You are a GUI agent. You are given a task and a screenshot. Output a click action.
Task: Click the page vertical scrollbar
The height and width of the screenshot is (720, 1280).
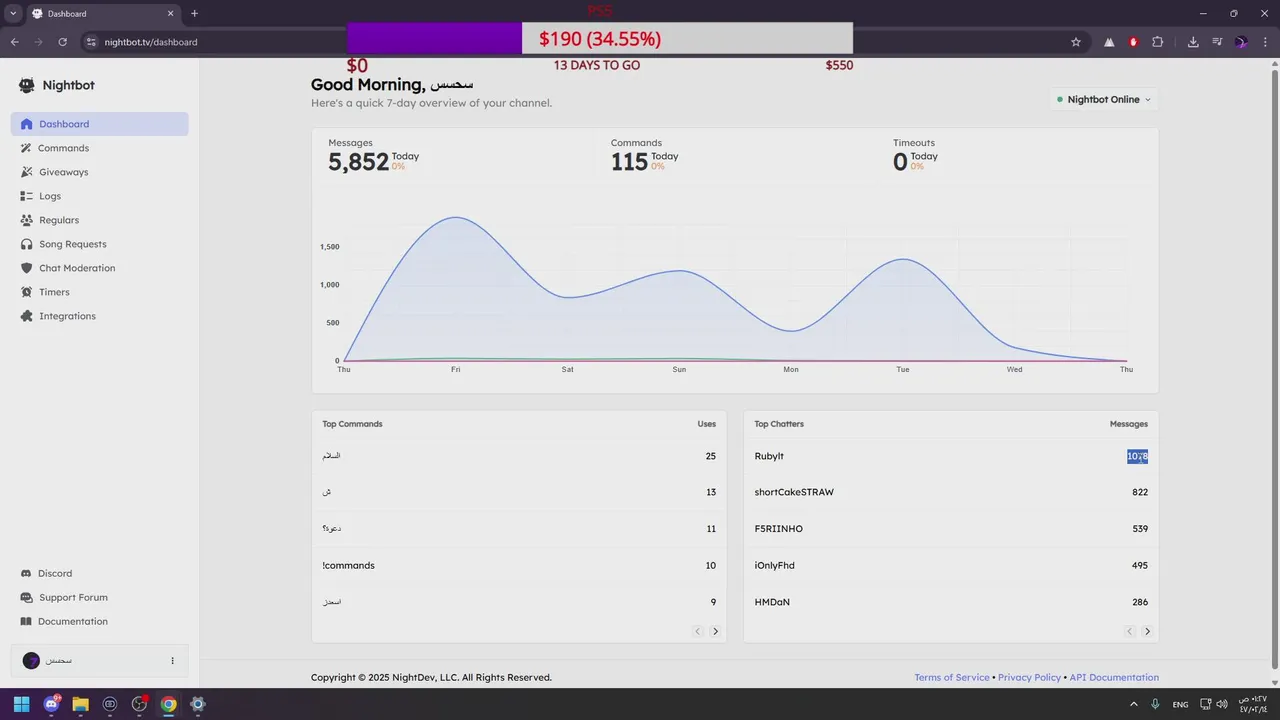(x=1273, y=370)
